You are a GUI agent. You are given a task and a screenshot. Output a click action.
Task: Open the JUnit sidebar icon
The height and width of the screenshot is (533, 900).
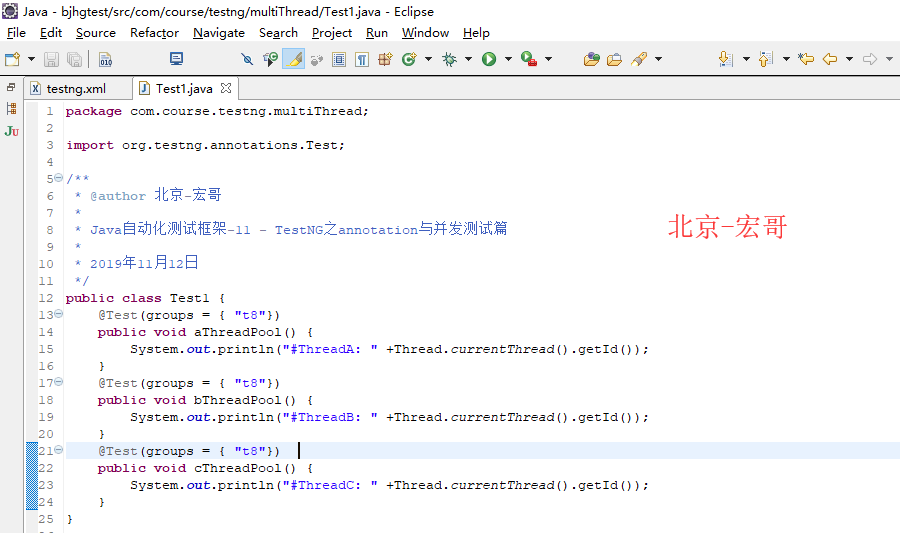click(11, 131)
